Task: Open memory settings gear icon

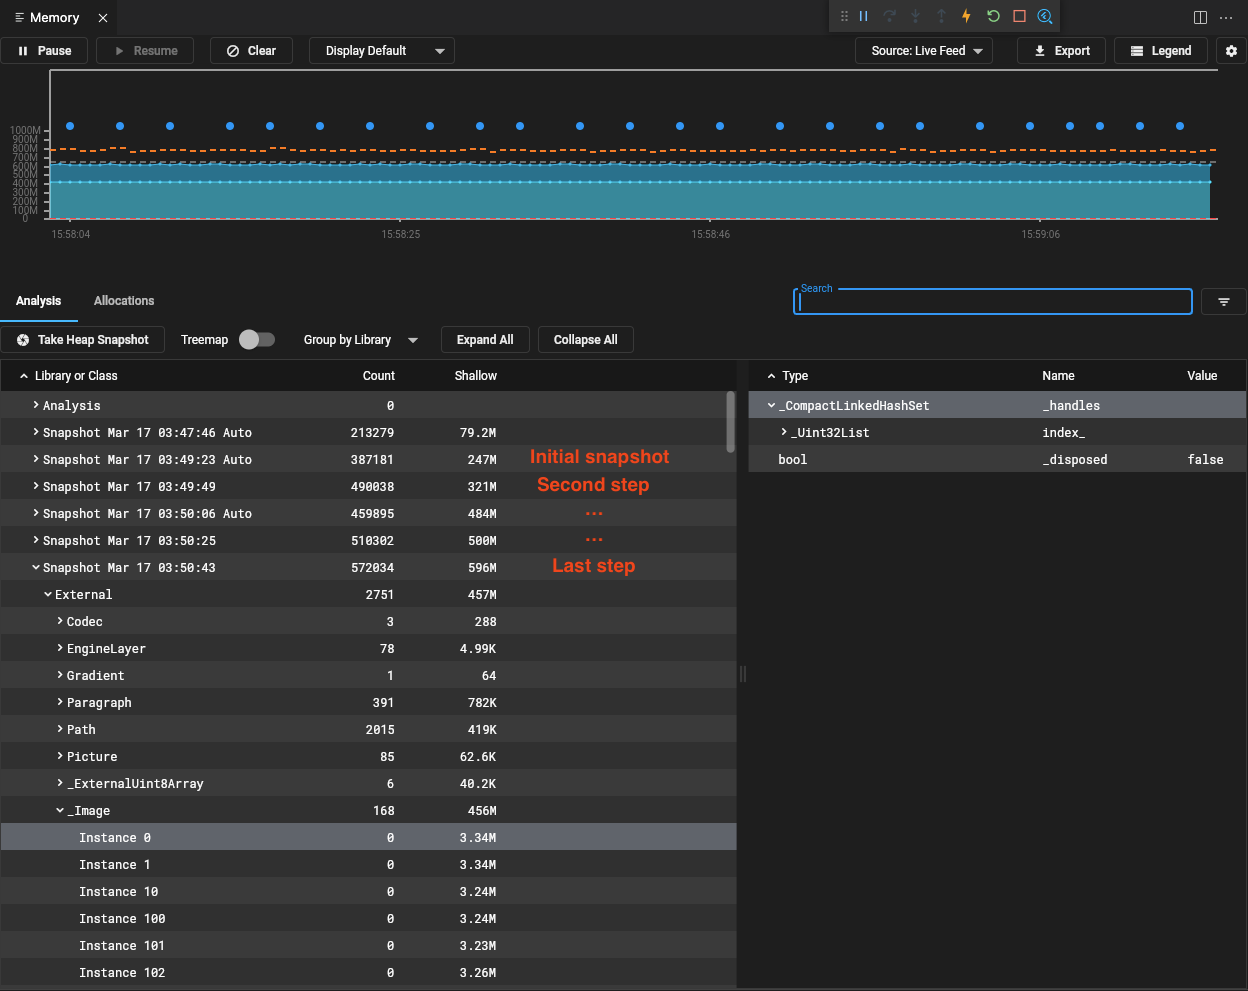Action: pyautogui.click(x=1231, y=51)
